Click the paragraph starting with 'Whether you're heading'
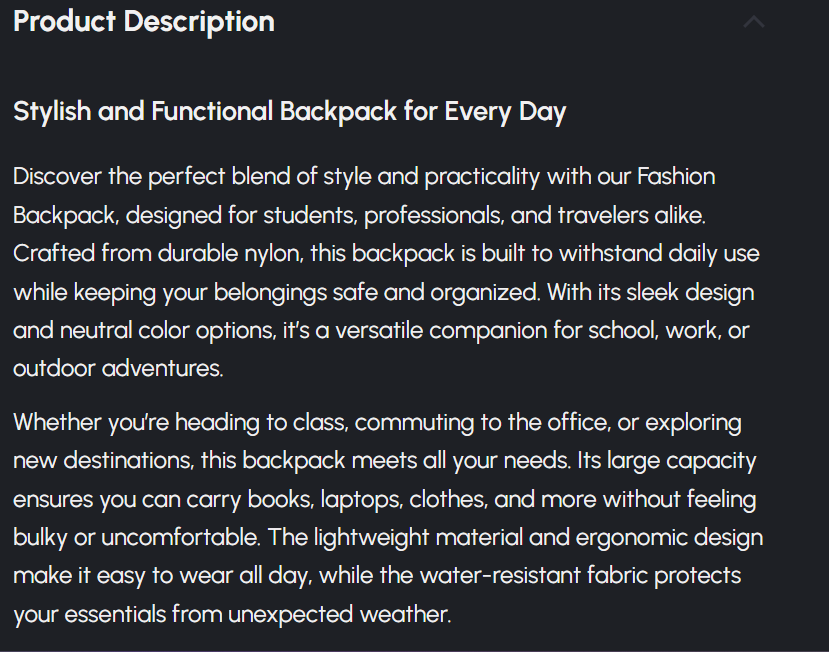829x652 pixels. coord(386,517)
